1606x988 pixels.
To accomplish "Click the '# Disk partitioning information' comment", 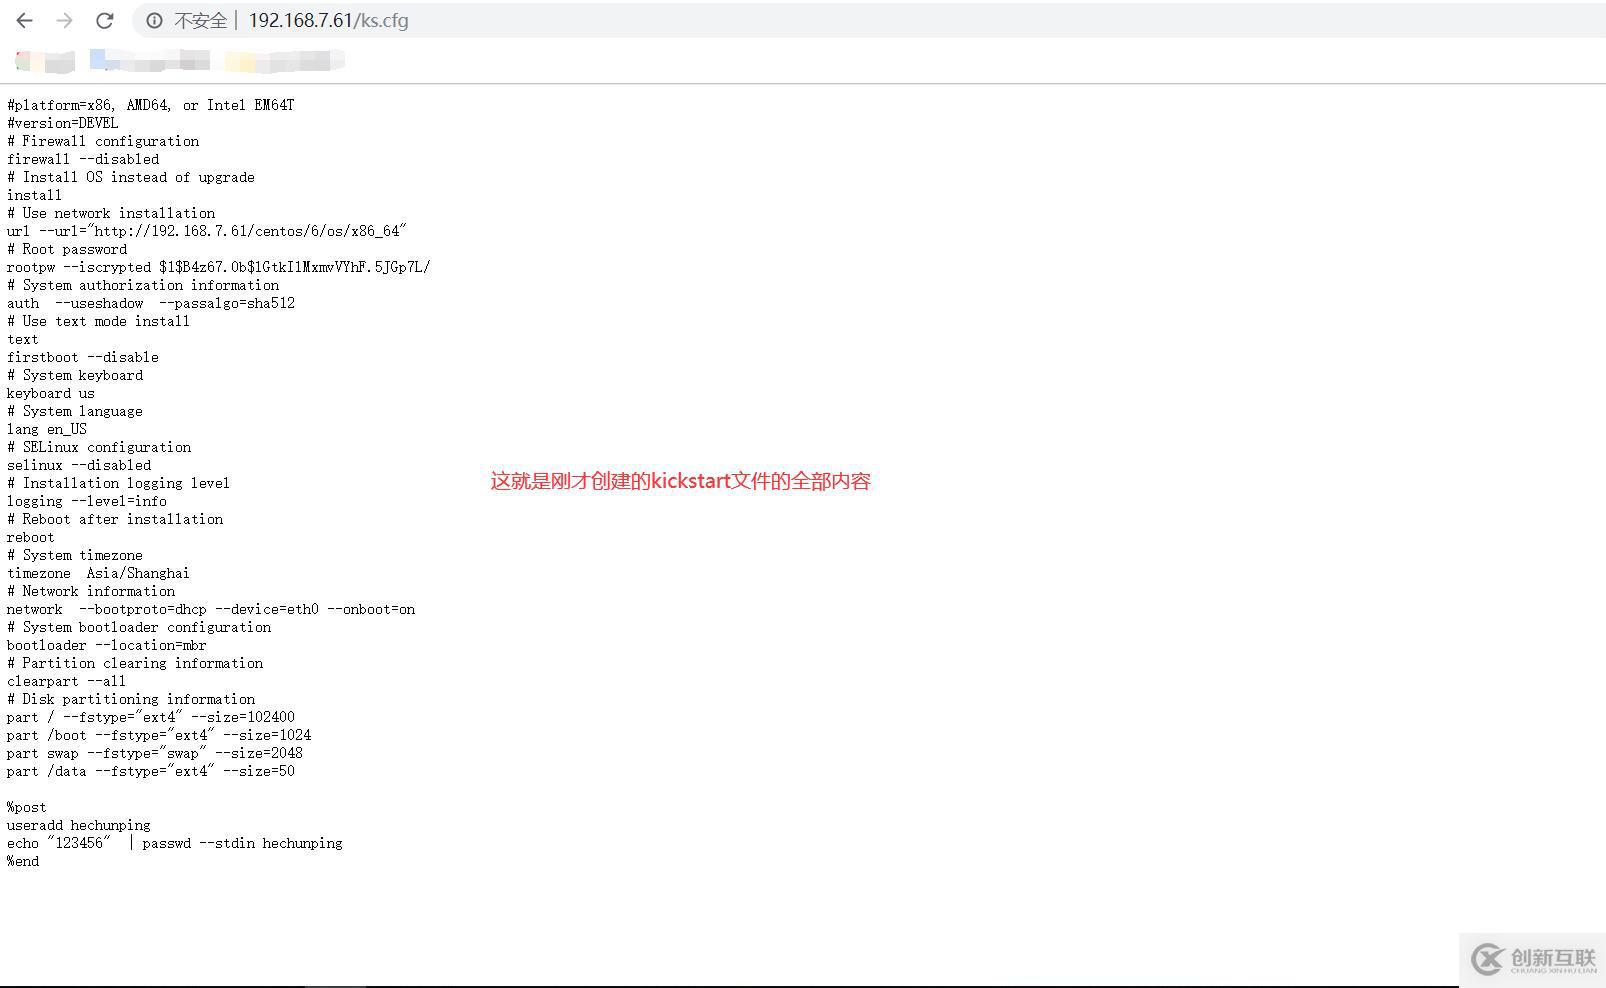I will [131, 699].
